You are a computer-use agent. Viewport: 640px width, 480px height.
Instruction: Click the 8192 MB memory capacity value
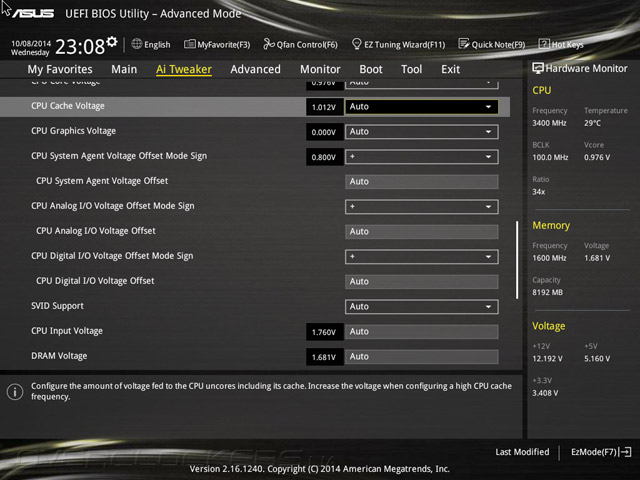point(547,292)
